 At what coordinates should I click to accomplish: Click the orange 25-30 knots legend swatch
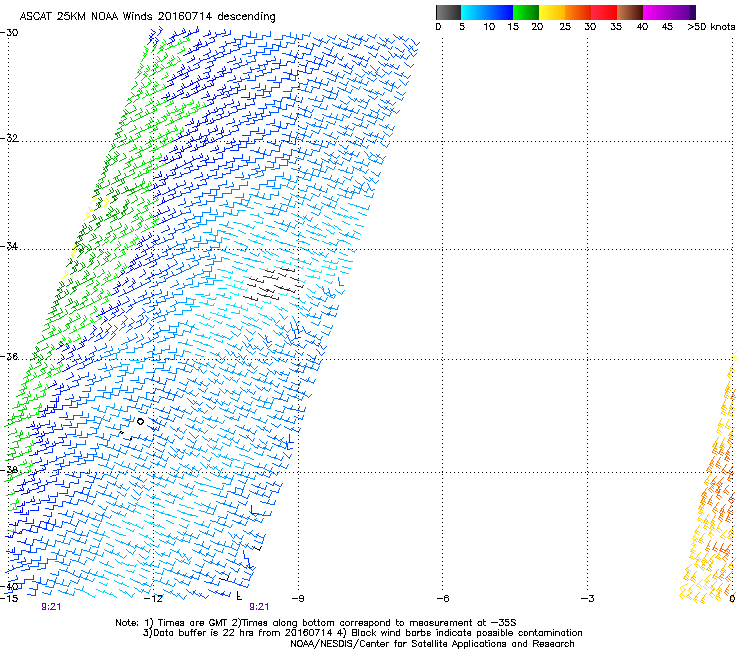coord(578,12)
